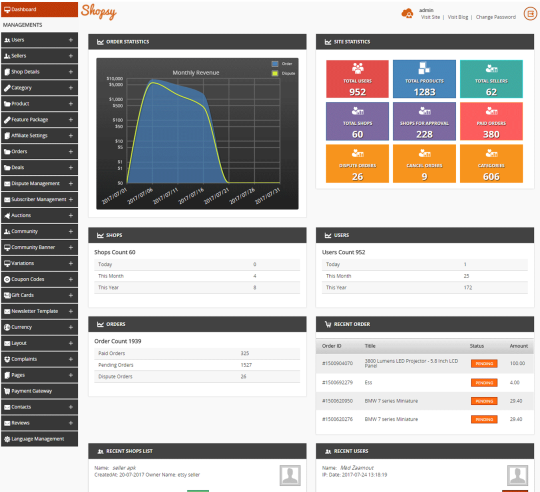Expand Newsletter Template plus sign
This screenshot has width=540, height=492.
coord(71,311)
